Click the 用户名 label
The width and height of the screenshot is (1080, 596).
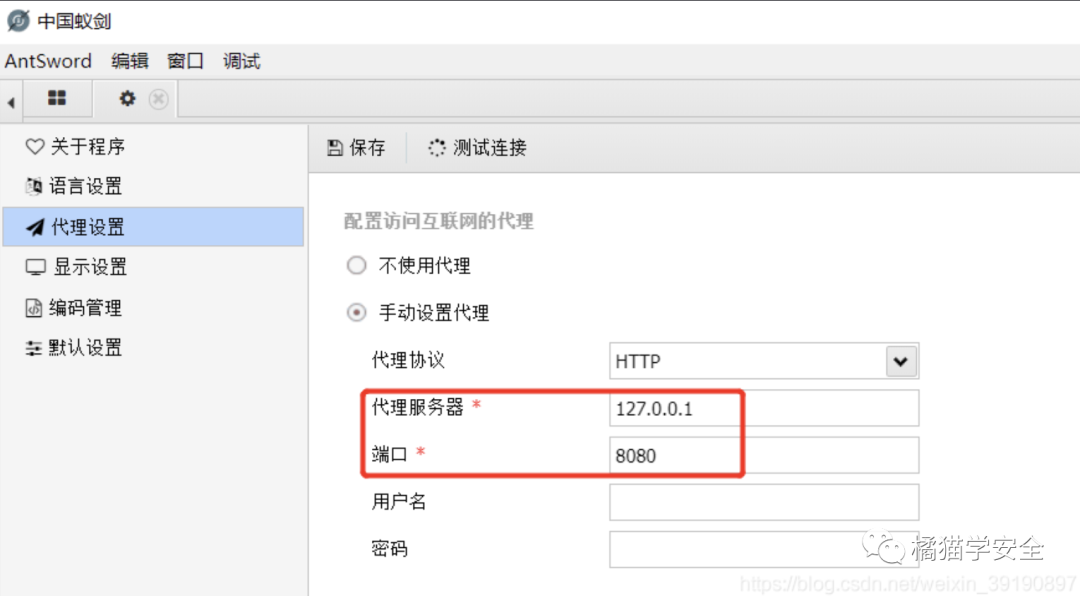(399, 502)
